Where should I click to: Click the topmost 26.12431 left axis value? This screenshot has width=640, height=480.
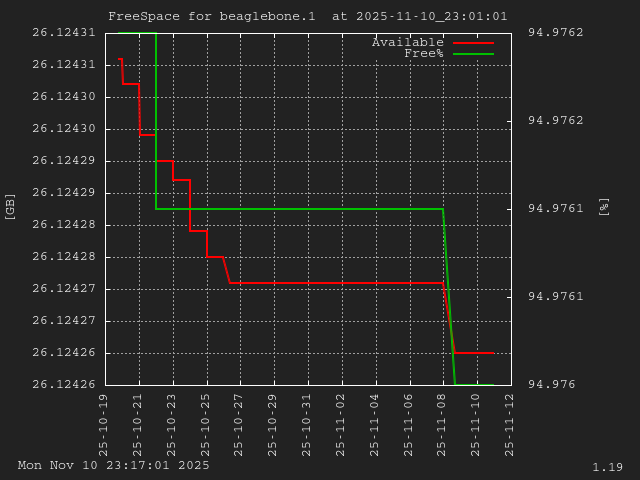point(63,33)
